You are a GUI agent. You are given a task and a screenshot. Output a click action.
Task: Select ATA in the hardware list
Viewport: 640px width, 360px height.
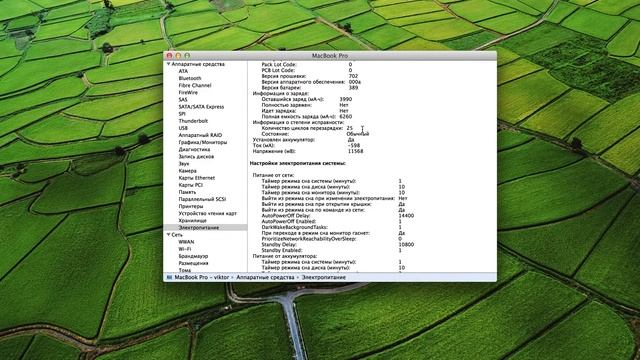pyautogui.click(x=183, y=71)
